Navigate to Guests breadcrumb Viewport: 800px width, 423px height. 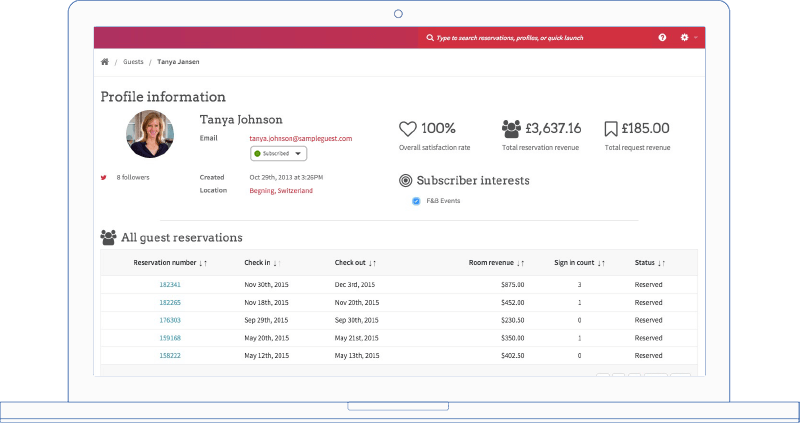[x=132, y=62]
